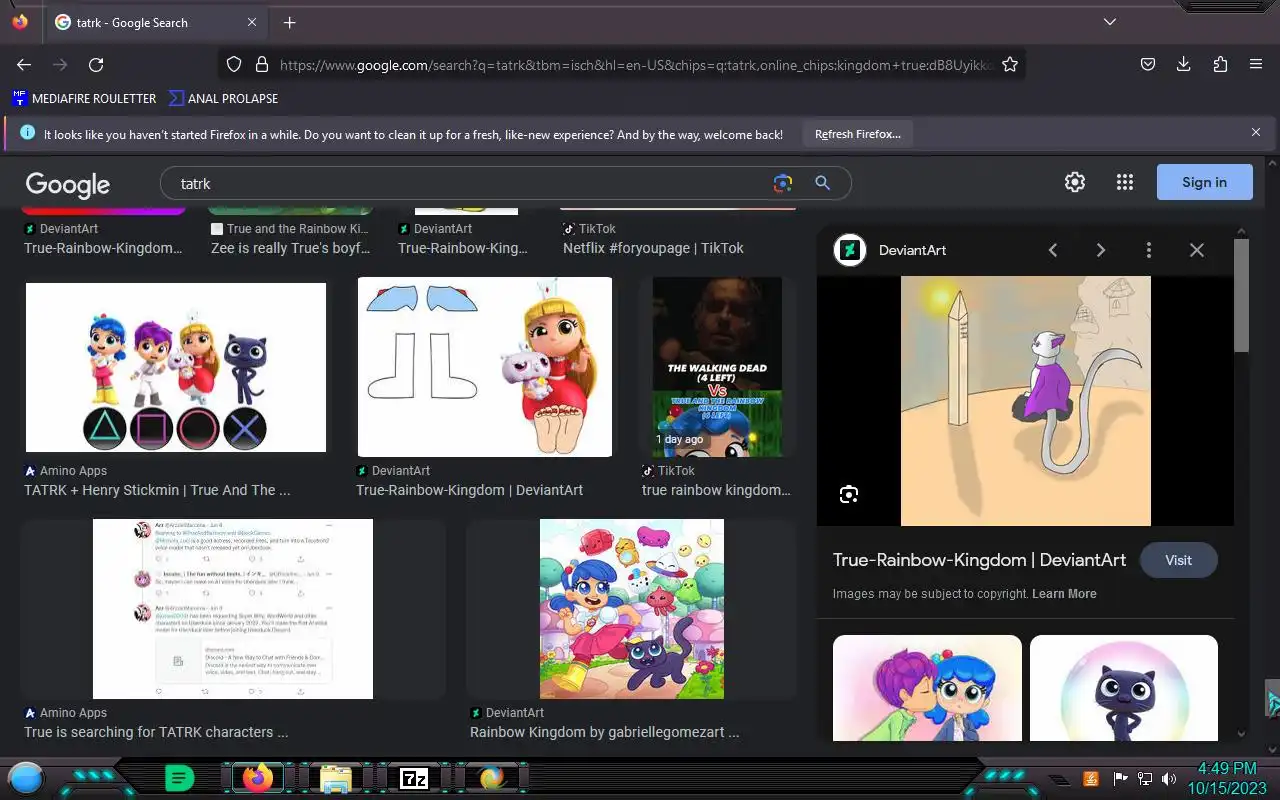Viewport: 1280px width, 800px height.
Task: Close the image preview panel
Action: [x=1197, y=250]
